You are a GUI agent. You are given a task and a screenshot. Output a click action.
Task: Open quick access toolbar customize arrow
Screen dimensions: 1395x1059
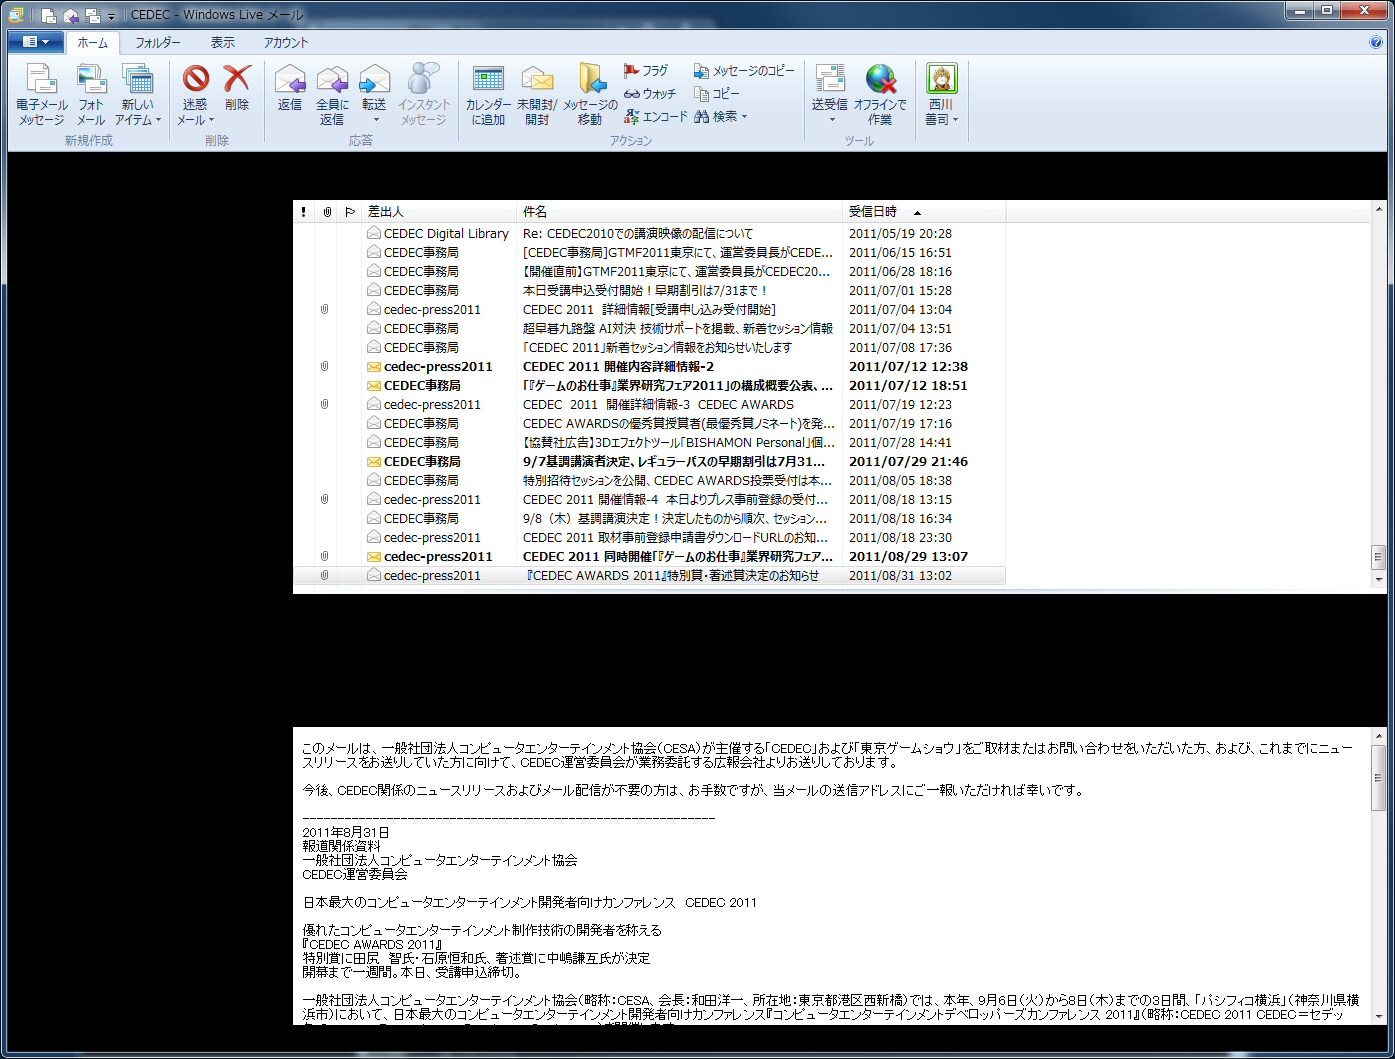click(111, 15)
